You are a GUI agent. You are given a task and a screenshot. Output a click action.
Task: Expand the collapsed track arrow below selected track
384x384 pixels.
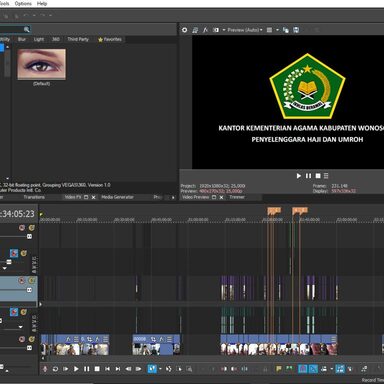[x=40, y=304]
